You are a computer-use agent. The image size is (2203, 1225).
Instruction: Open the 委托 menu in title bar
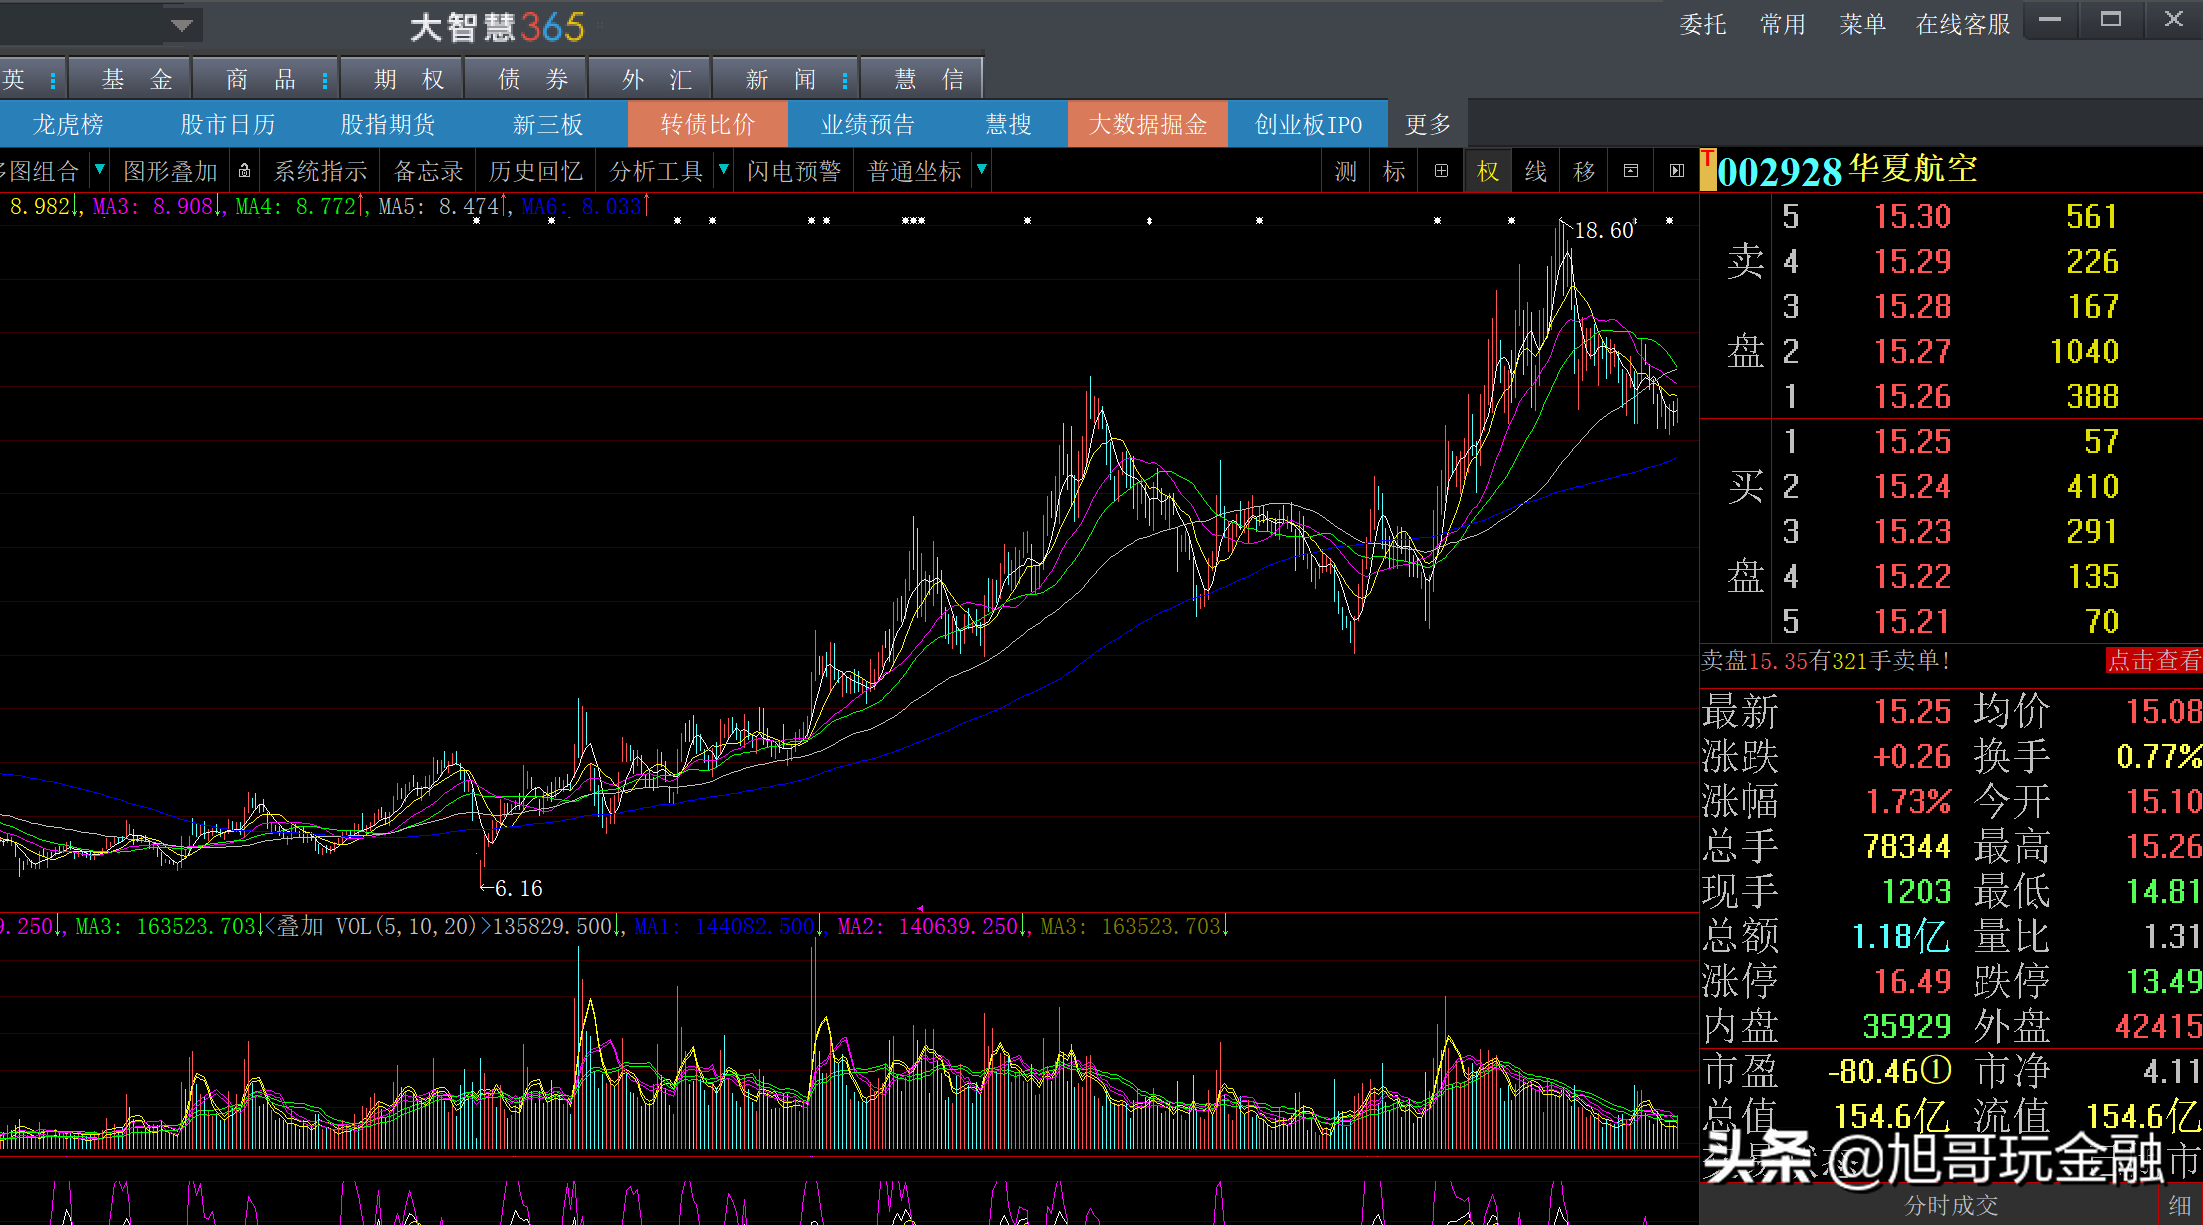click(x=1703, y=24)
